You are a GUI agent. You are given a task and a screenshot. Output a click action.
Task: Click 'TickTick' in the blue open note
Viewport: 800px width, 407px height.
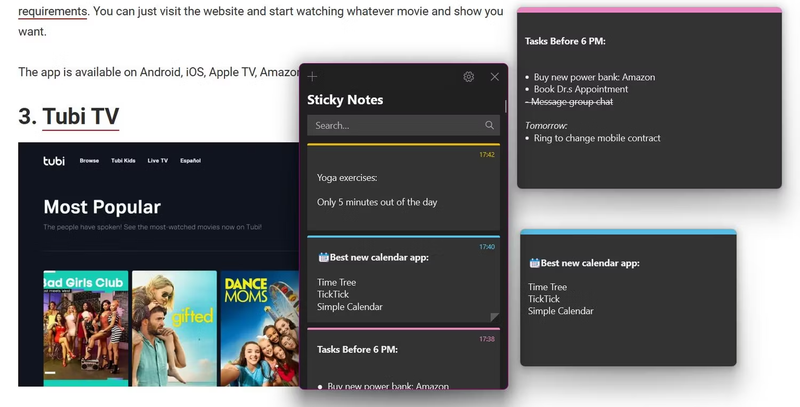tap(544, 299)
